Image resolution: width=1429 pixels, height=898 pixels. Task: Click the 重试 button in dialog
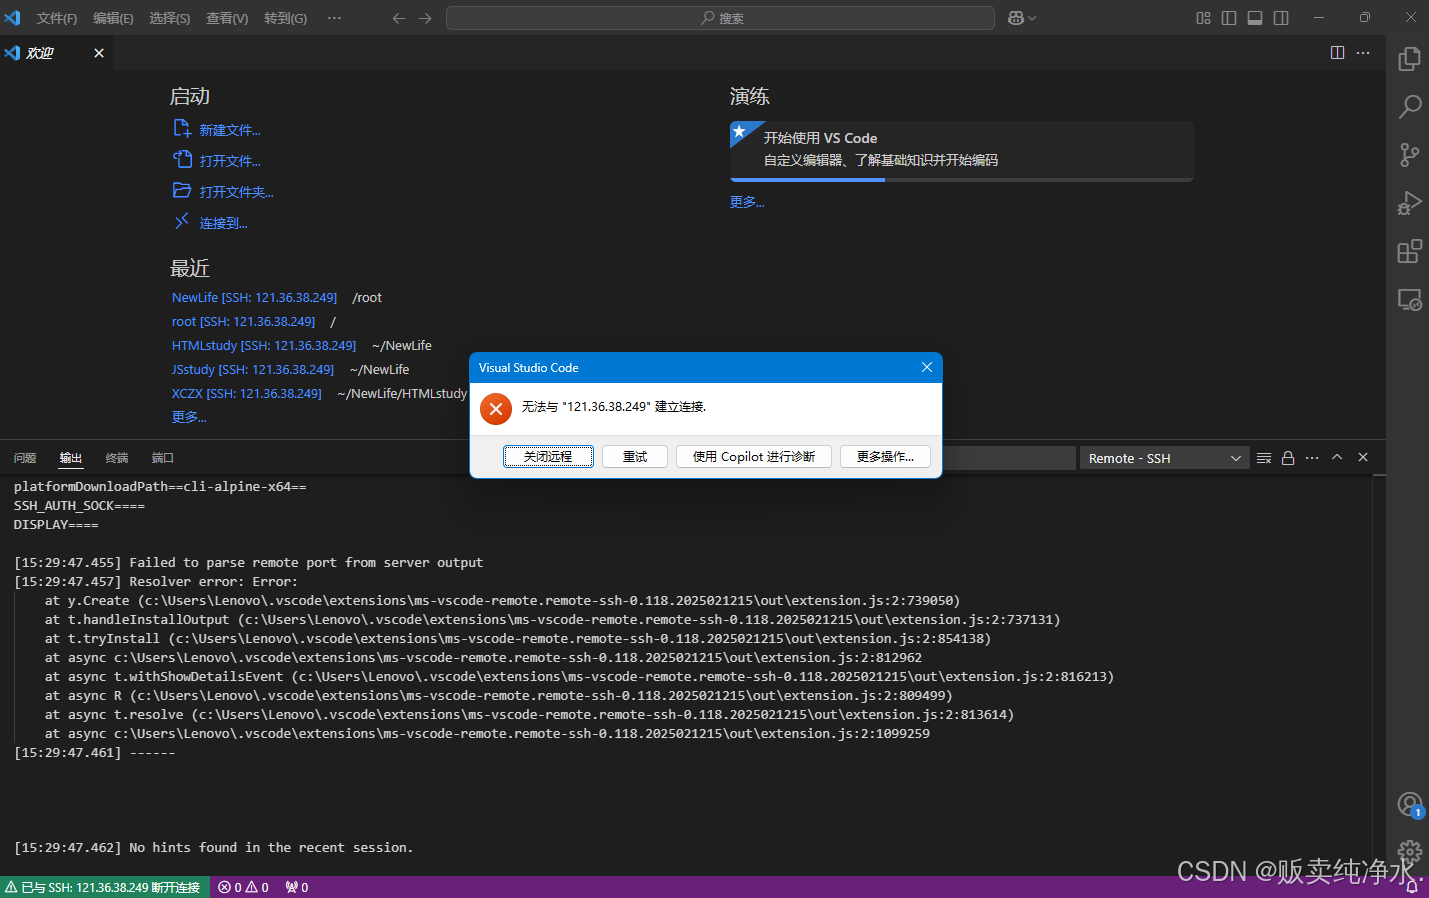[x=635, y=457]
